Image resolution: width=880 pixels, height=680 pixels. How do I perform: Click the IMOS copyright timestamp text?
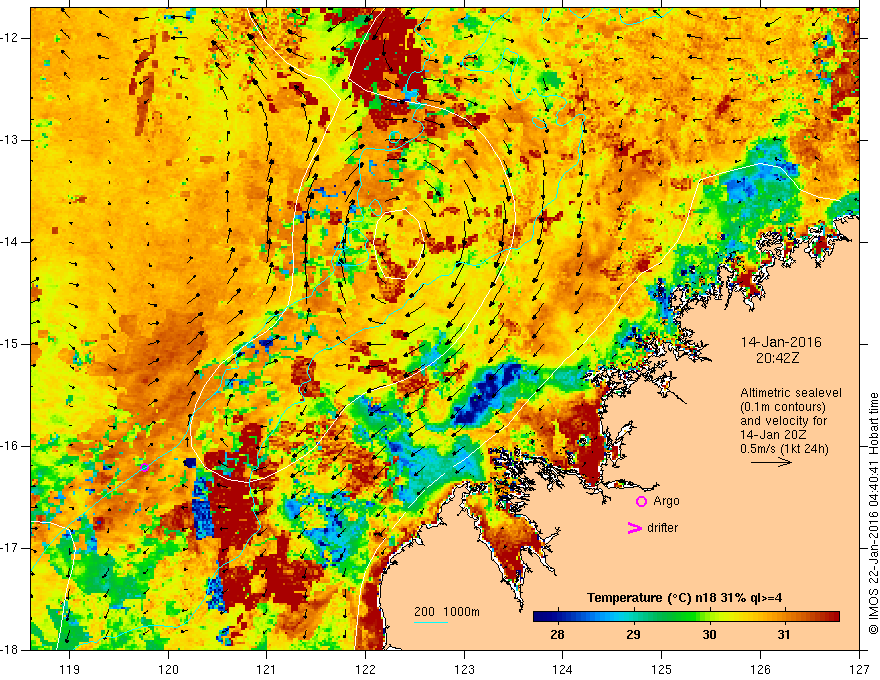click(x=873, y=513)
